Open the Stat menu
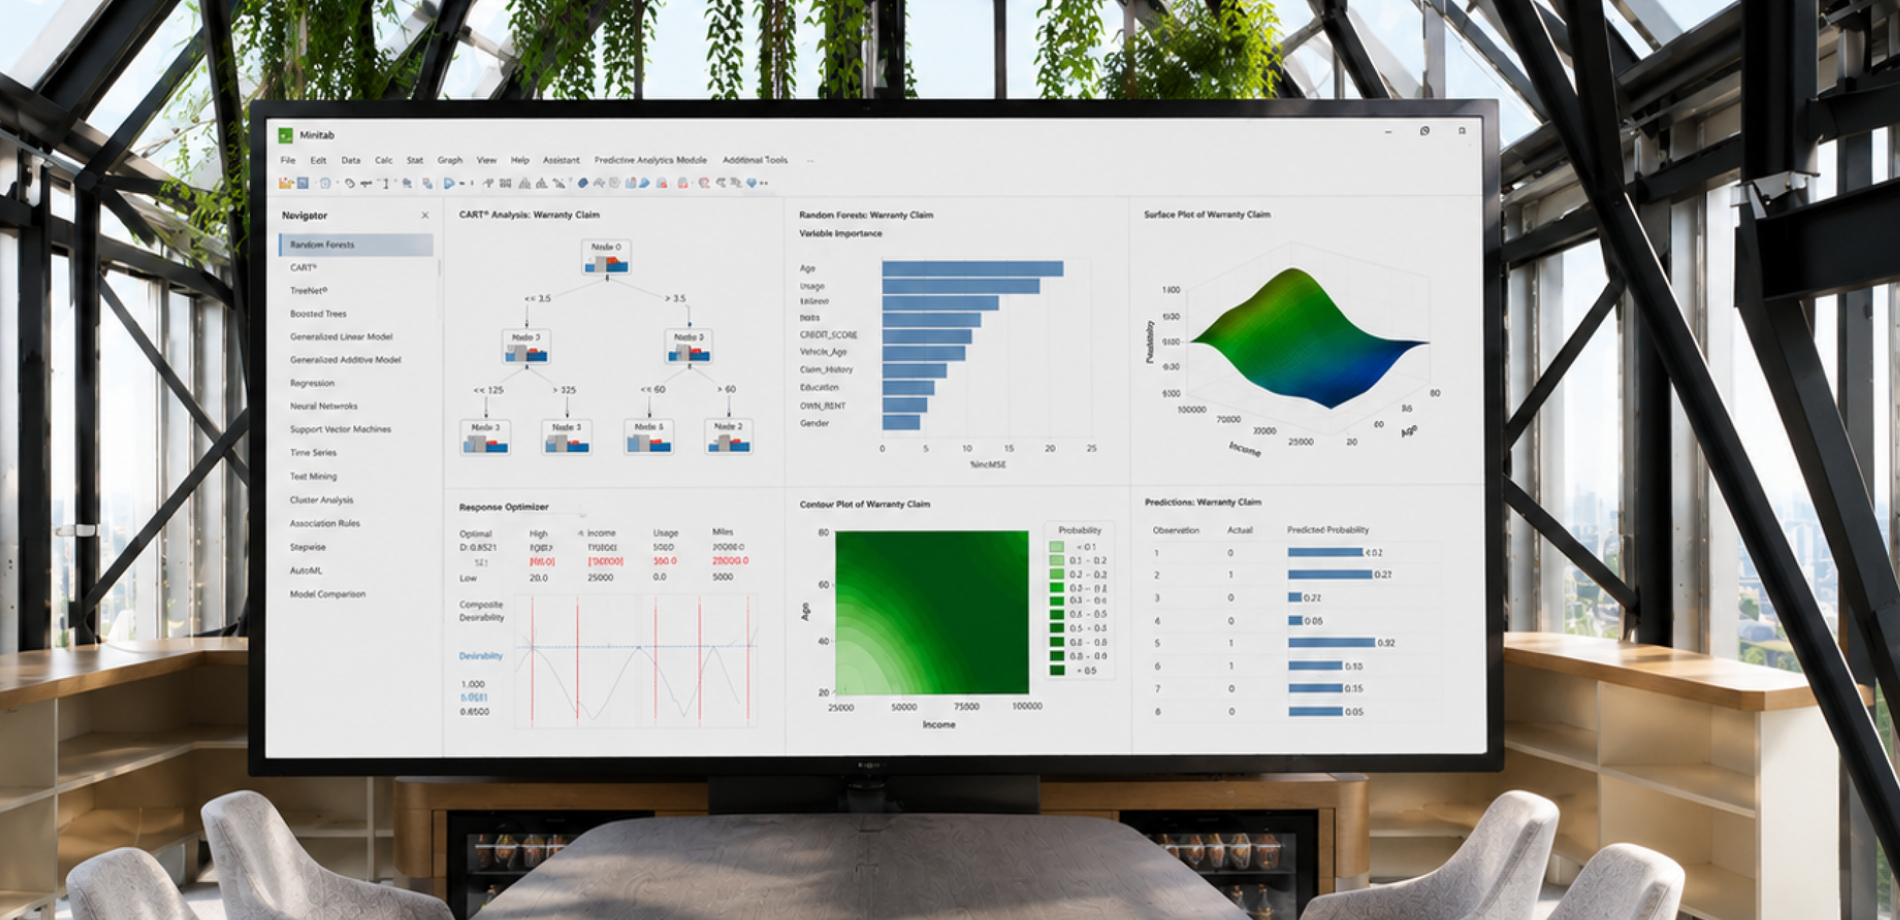1900x920 pixels. [x=414, y=160]
